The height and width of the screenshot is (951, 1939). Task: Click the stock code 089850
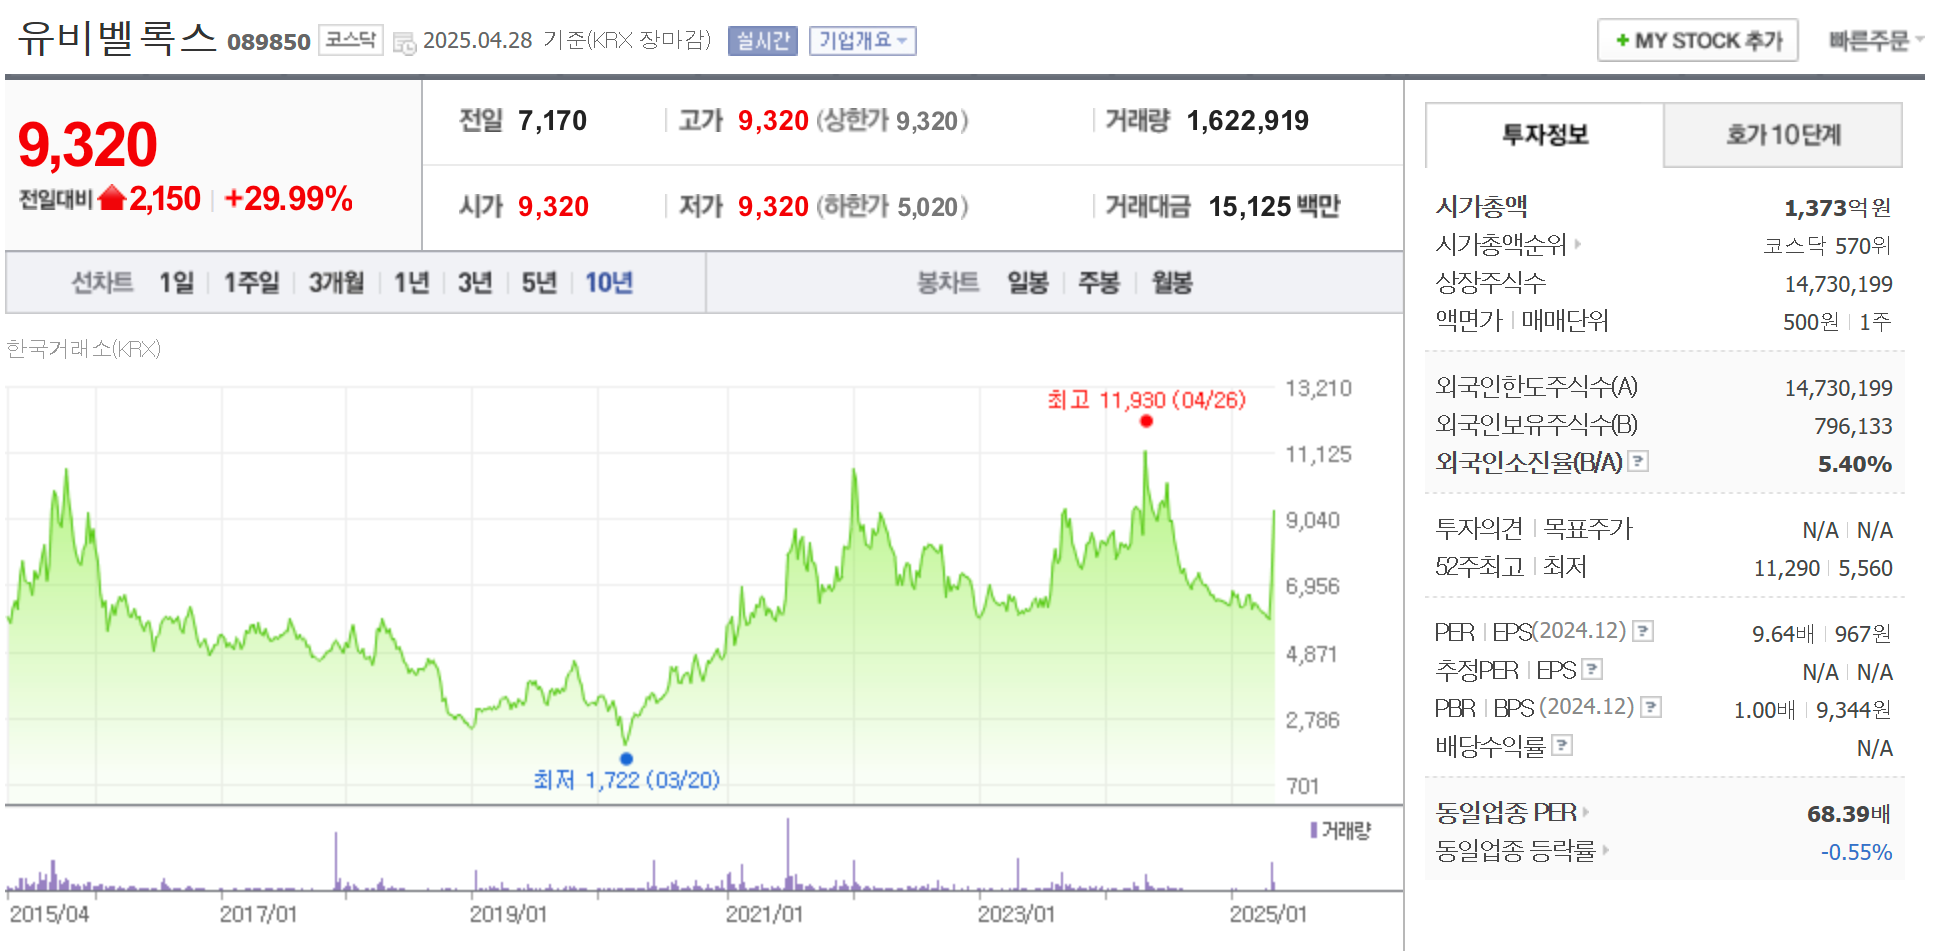coord(269,42)
